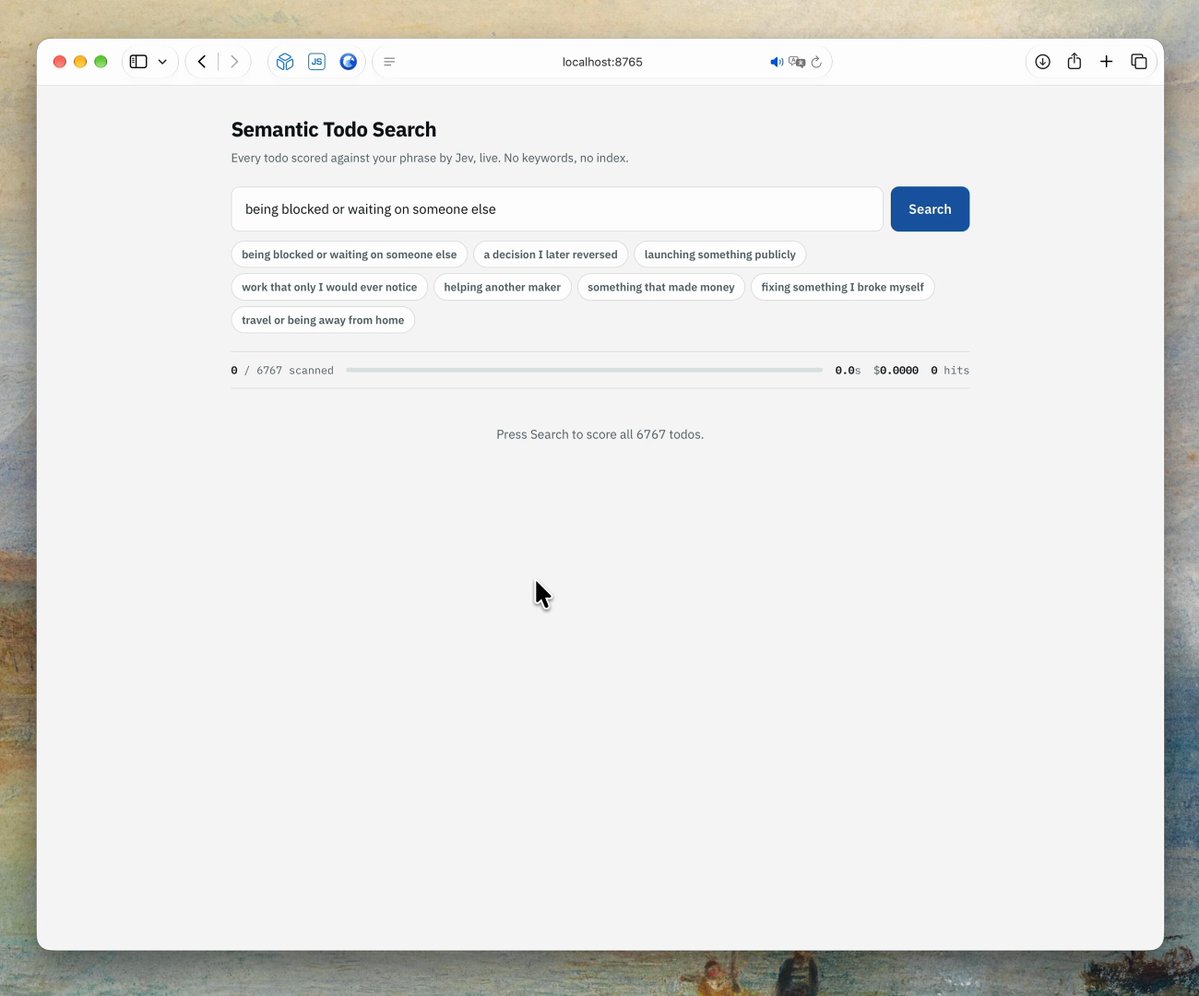Screen dimensions: 1199x996
Task: Close the Safari window
Action: [60, 62]
